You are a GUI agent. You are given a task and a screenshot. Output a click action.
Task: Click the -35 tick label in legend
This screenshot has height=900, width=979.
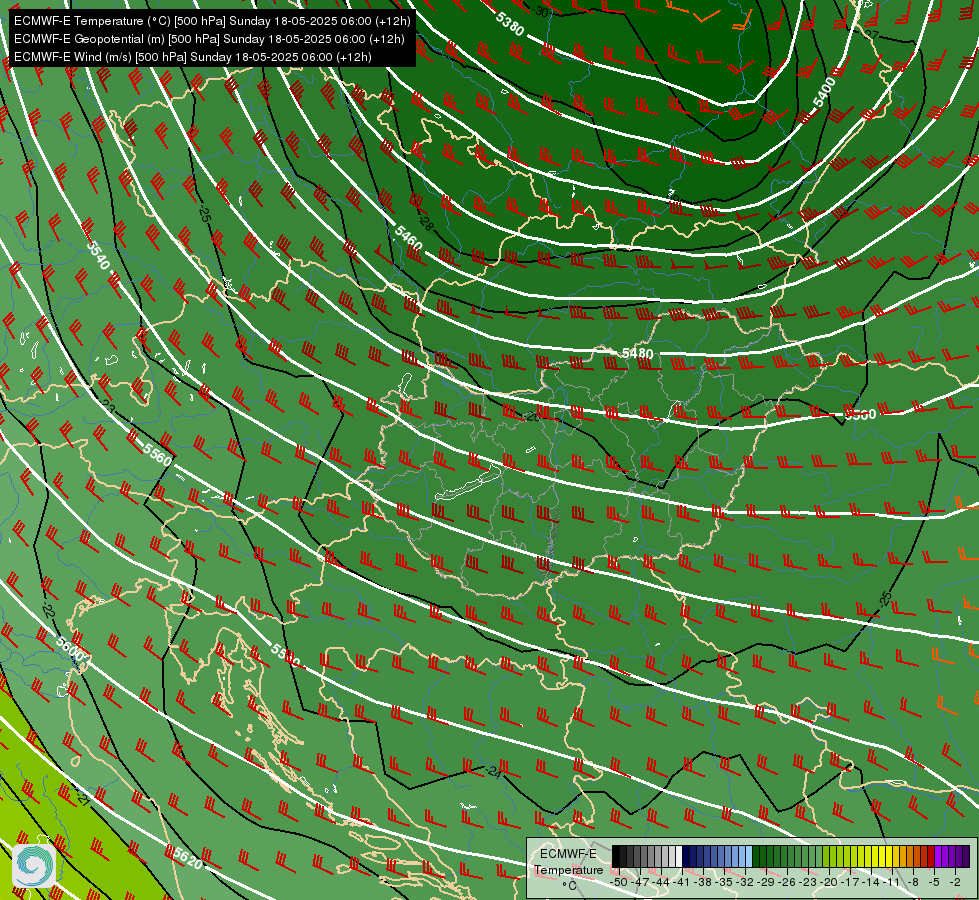725,882
